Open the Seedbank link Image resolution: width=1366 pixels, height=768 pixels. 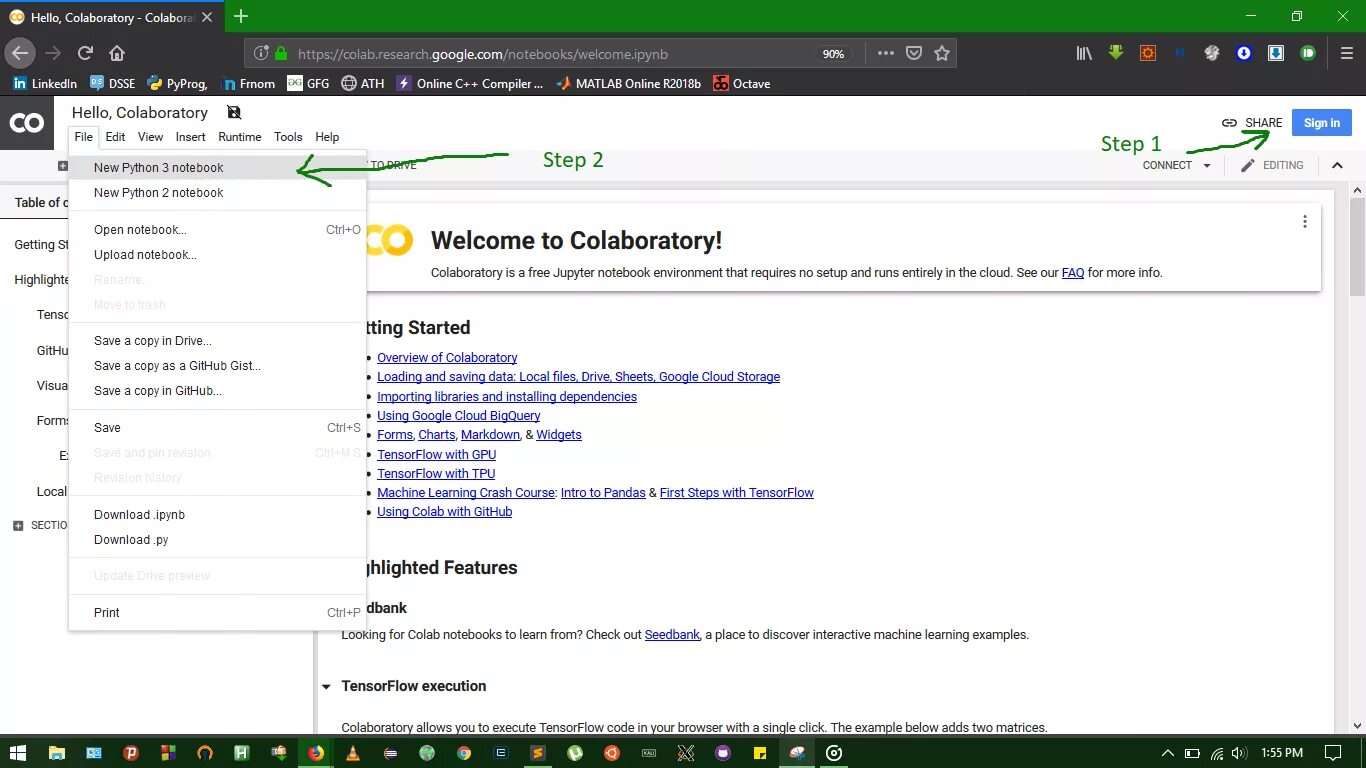pos(672,635)
